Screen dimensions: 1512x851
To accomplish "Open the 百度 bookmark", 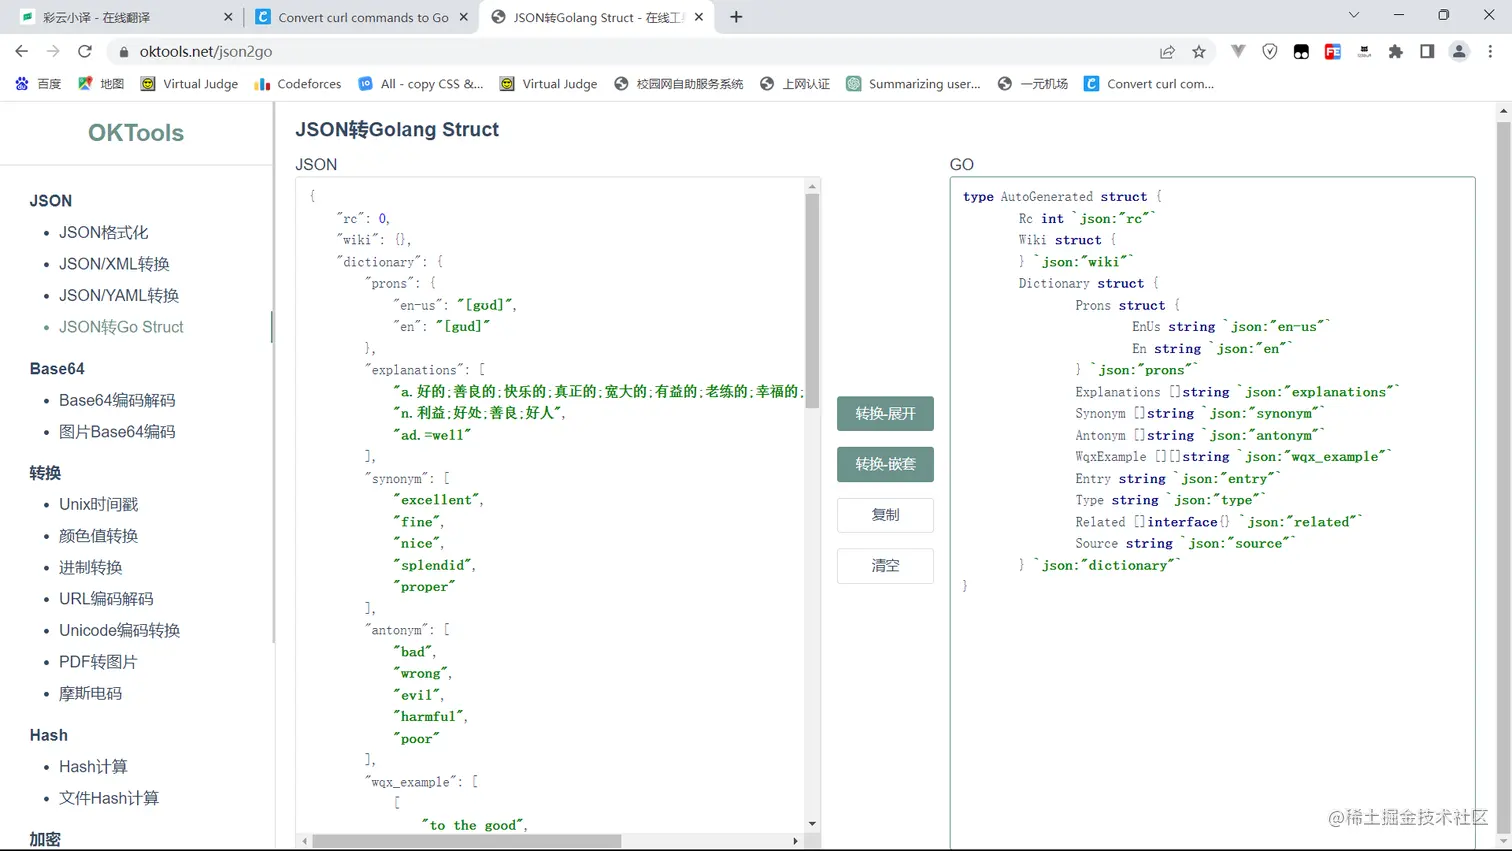I will coord(38,84).
